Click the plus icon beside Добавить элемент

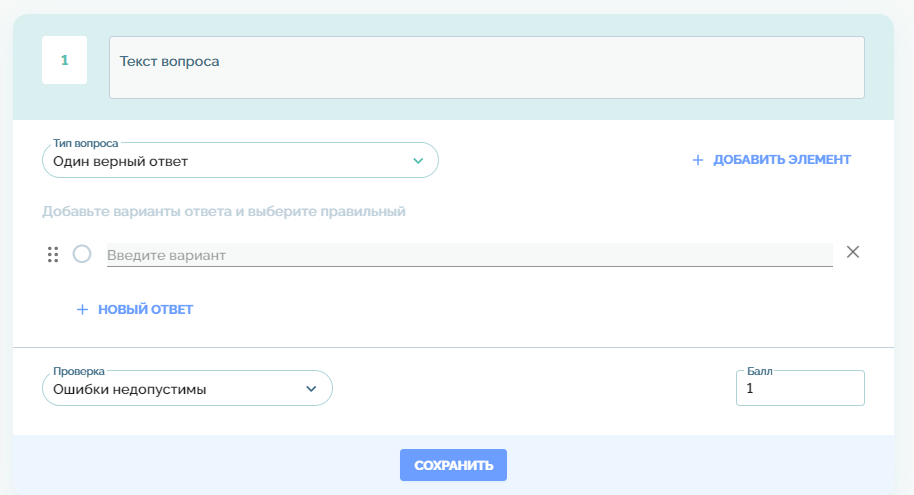698,160
